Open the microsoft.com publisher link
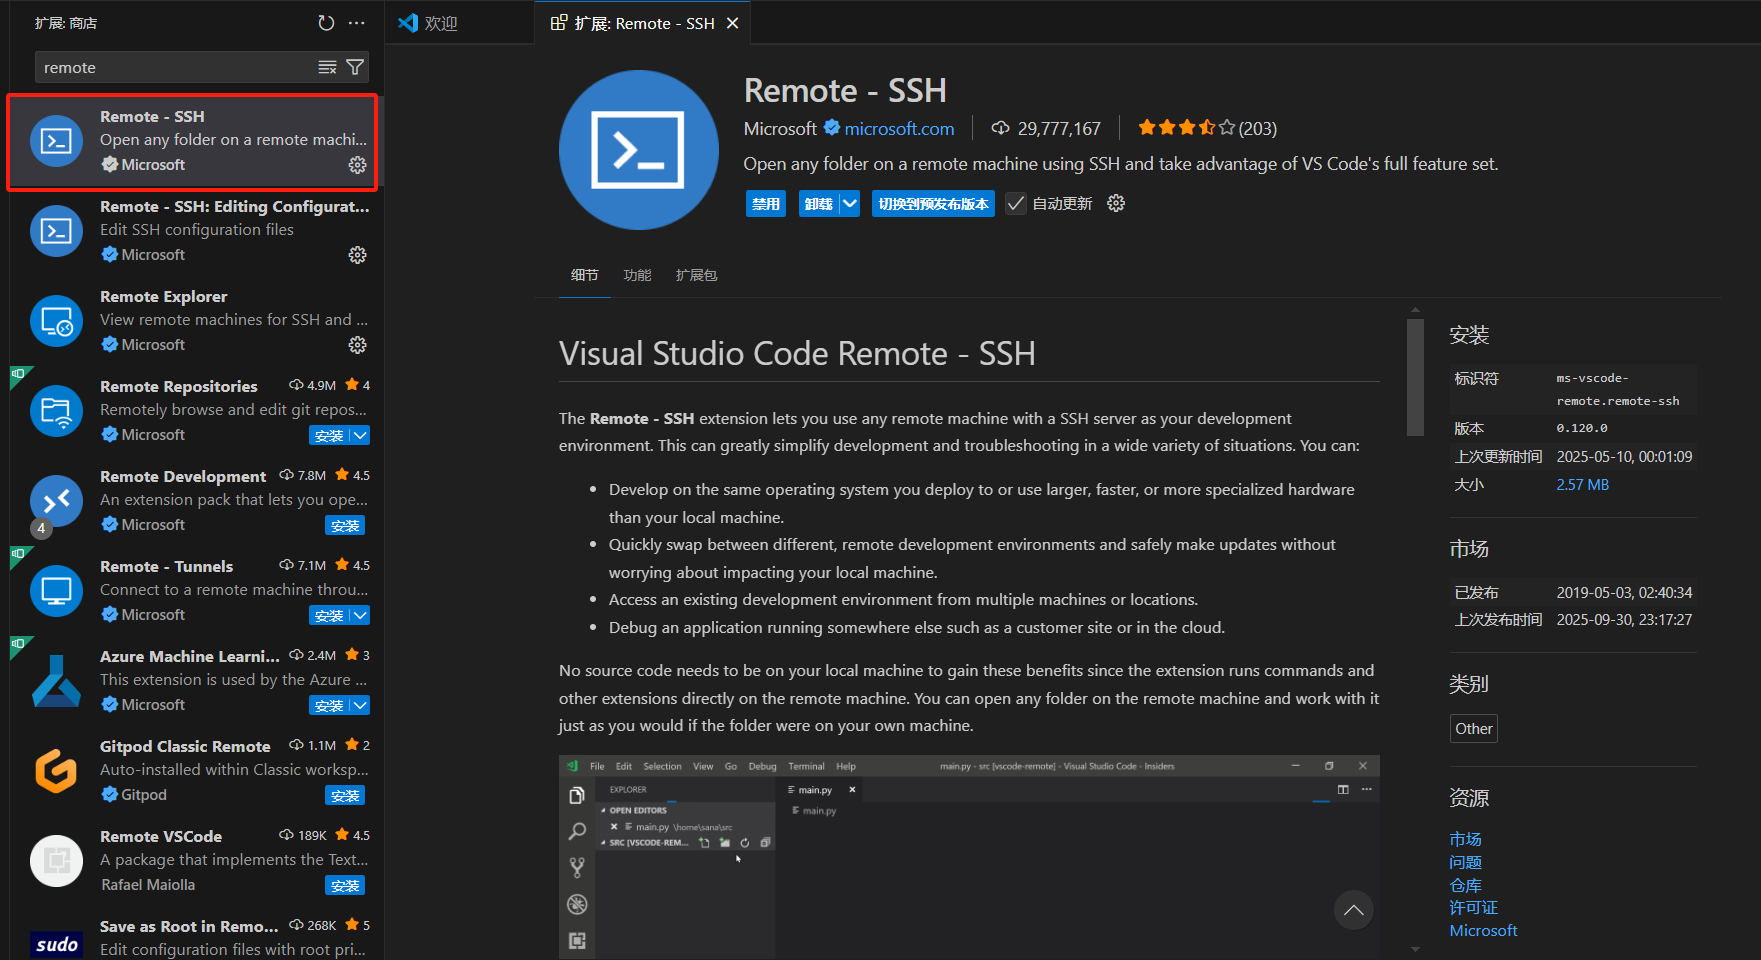The width and height of the screenshot is (1761, 960). pyautogui.click(x=899, y=128)
